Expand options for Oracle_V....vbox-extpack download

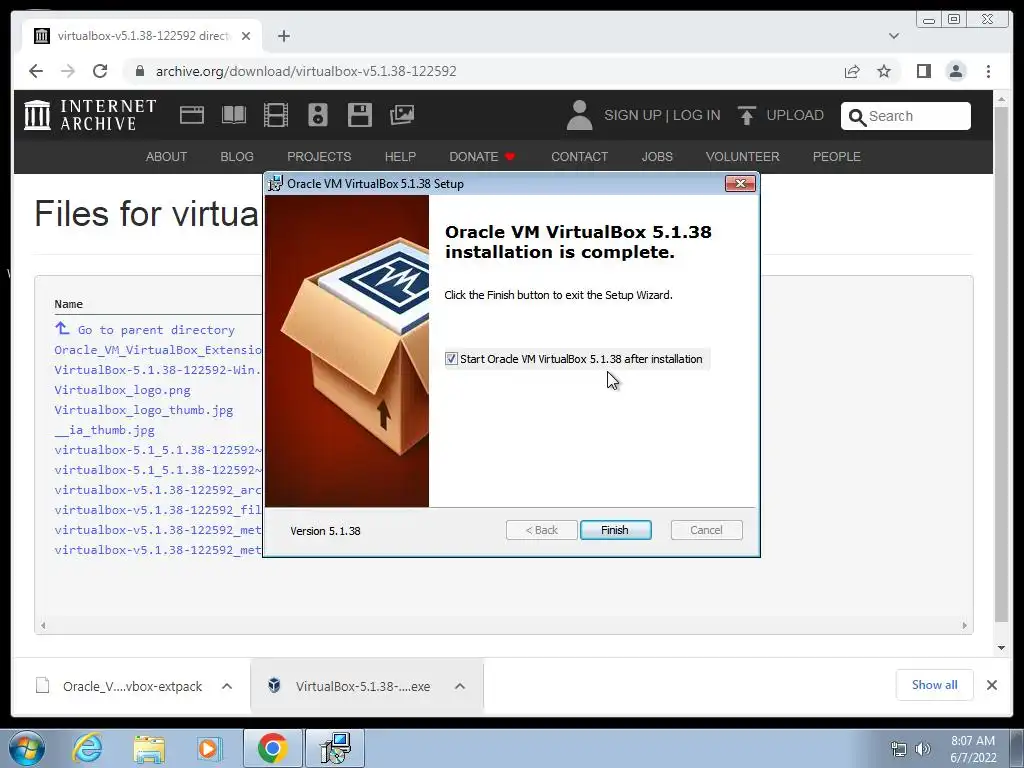tap(227, 686)
